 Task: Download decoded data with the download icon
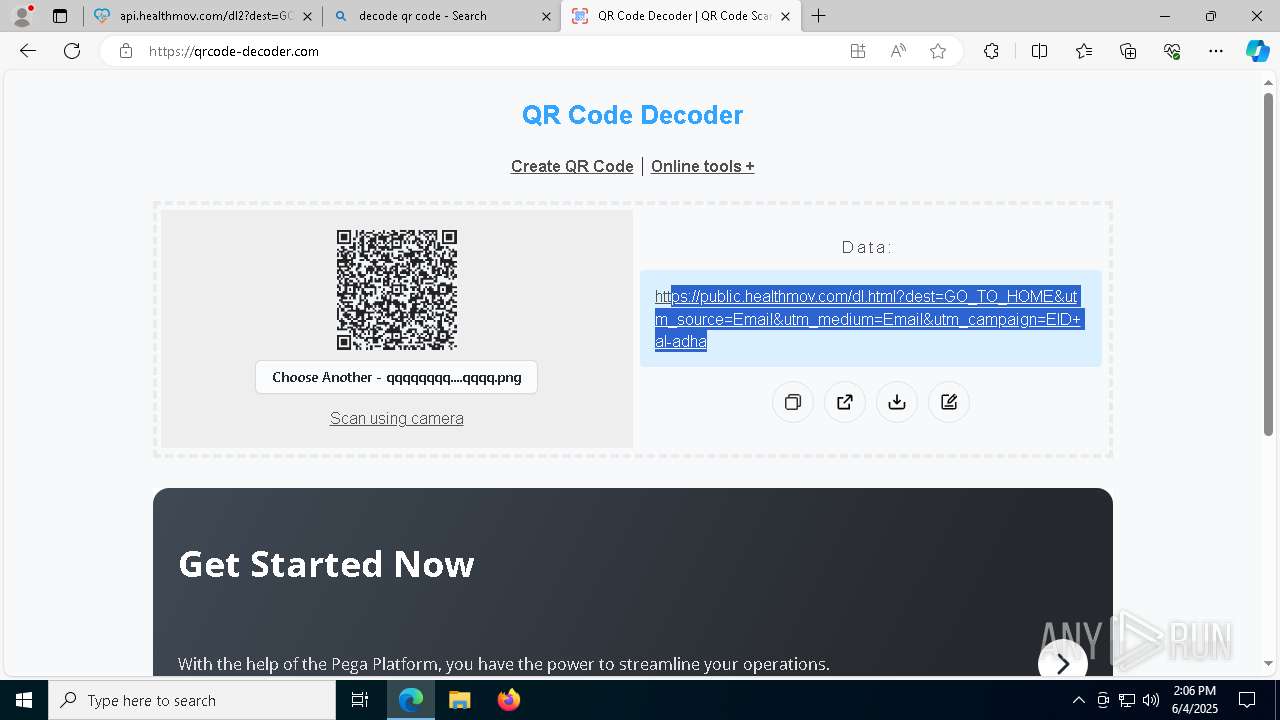[897, 402]
